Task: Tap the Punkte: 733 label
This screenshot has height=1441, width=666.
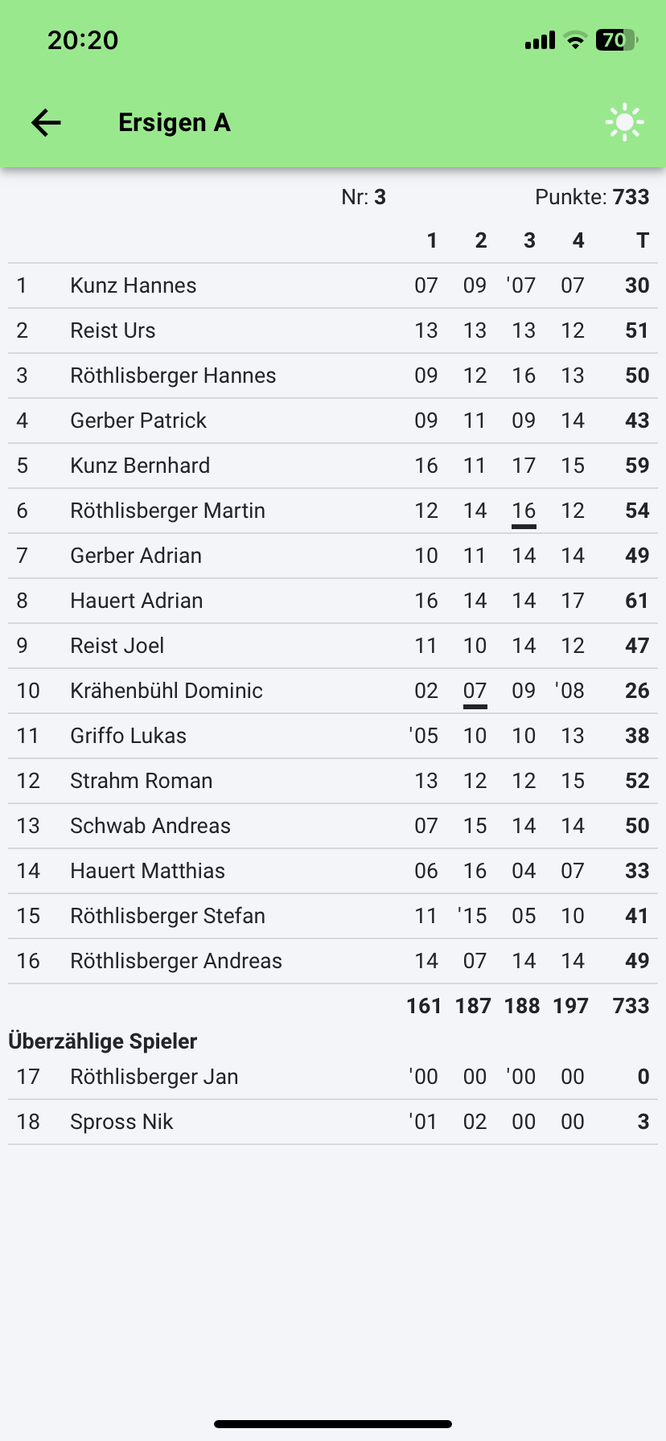Action: 592,197
